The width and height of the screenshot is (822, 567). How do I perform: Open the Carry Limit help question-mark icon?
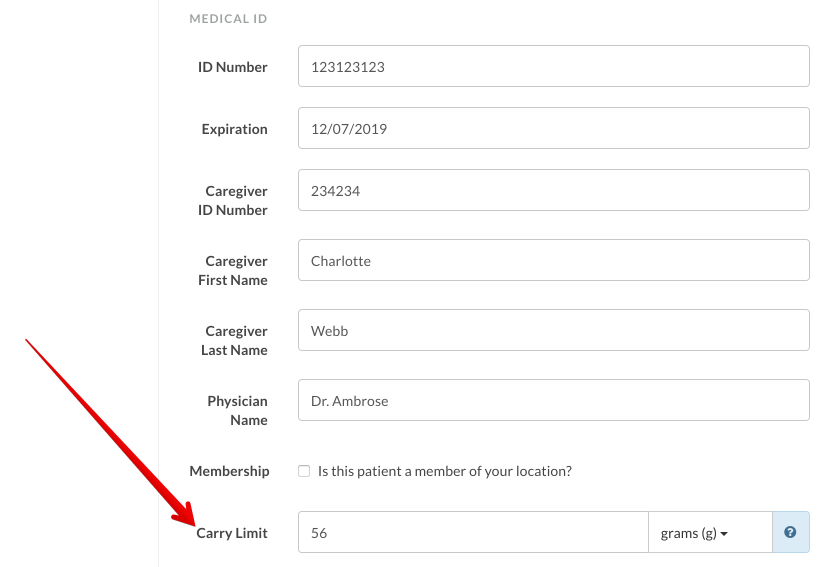point(790,532)
